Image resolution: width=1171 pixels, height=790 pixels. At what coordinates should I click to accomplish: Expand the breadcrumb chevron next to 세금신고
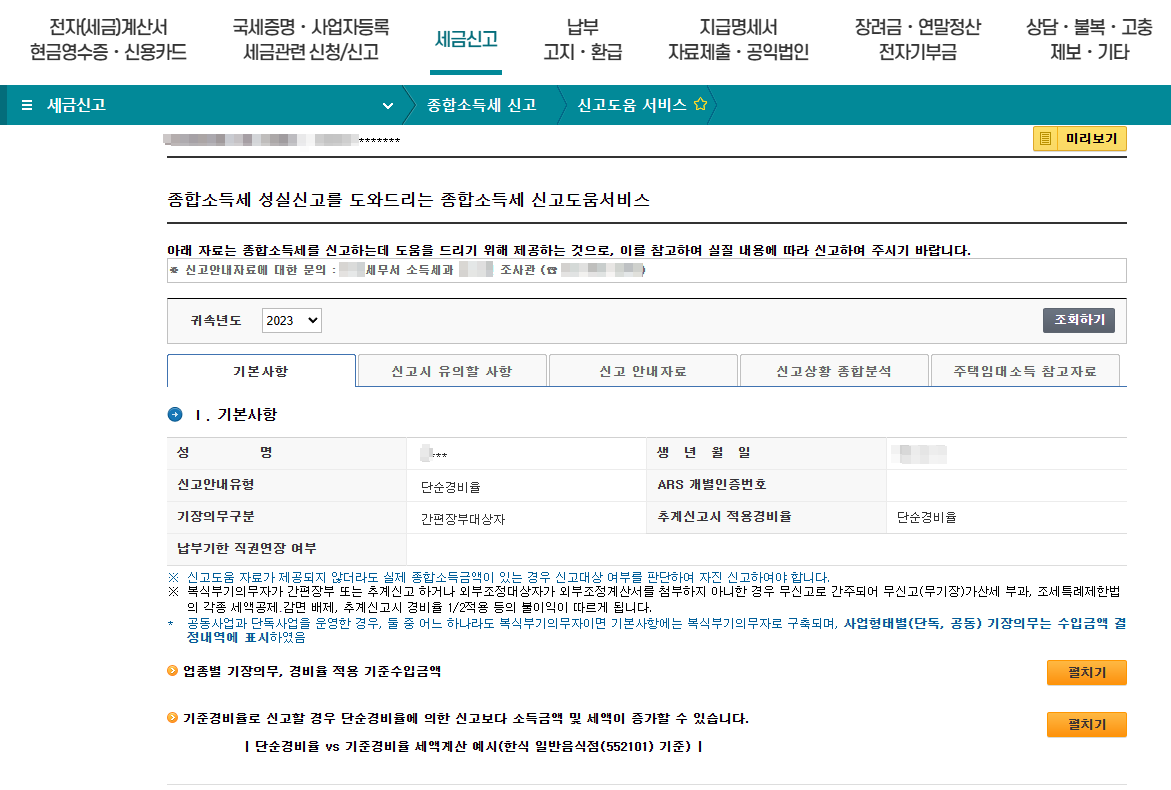(389, 105)
